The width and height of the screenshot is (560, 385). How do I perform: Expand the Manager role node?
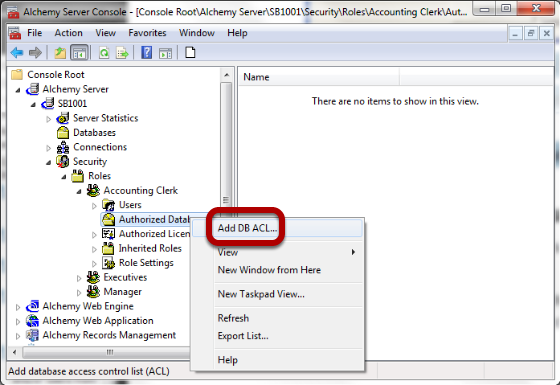pyautogui.click(x=79, y=293)
